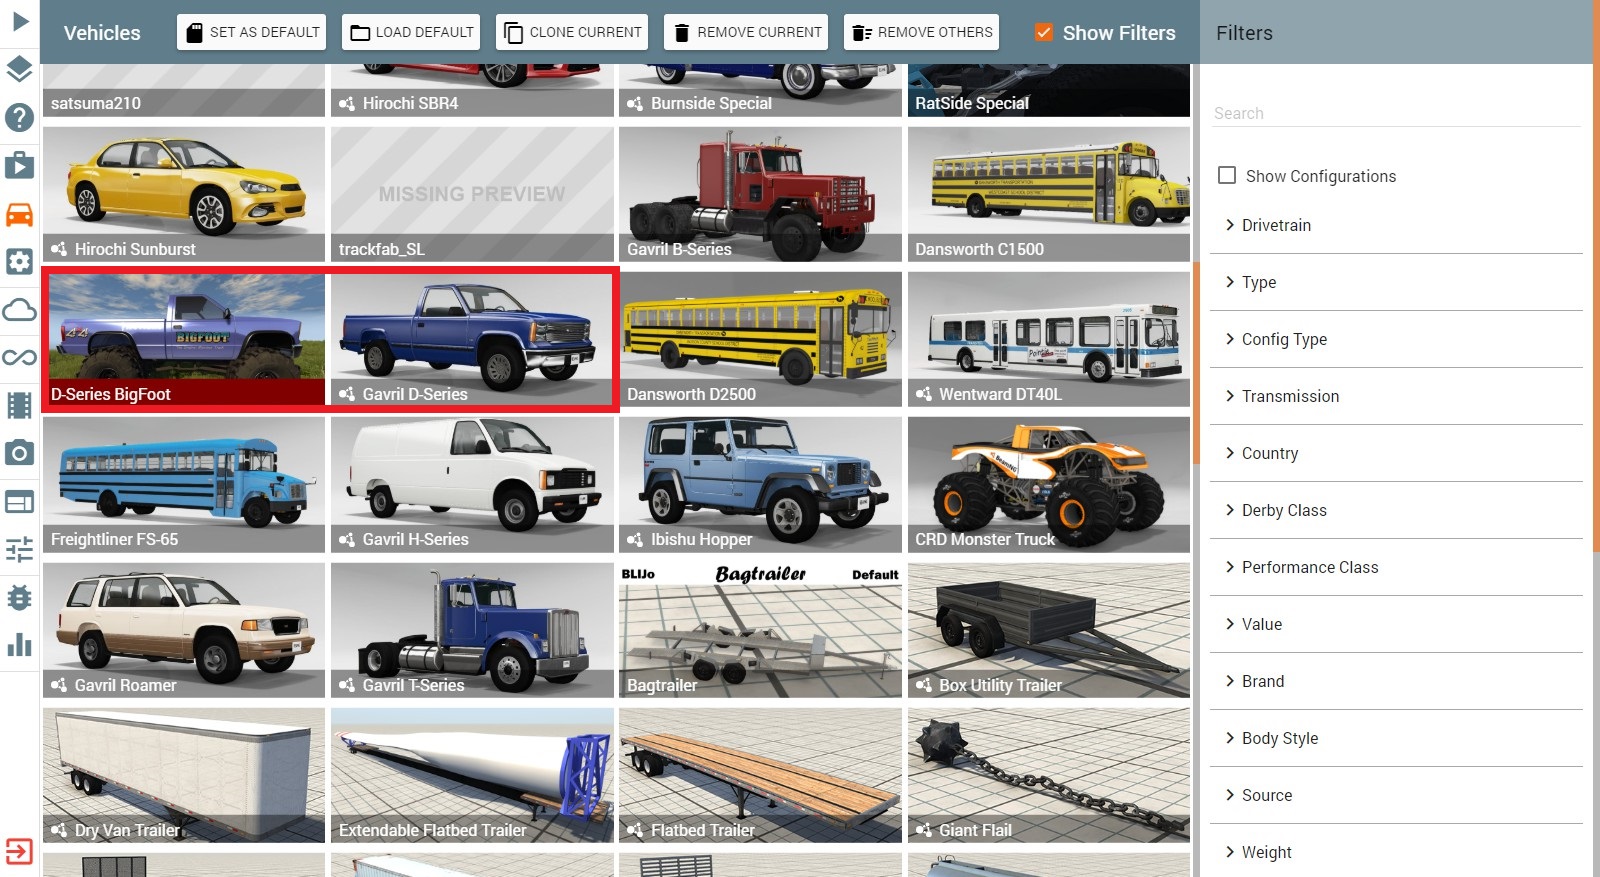Click the infinity loop icon in the sidebar
The height and width of the screenshot is (877, 1600).
20,357
